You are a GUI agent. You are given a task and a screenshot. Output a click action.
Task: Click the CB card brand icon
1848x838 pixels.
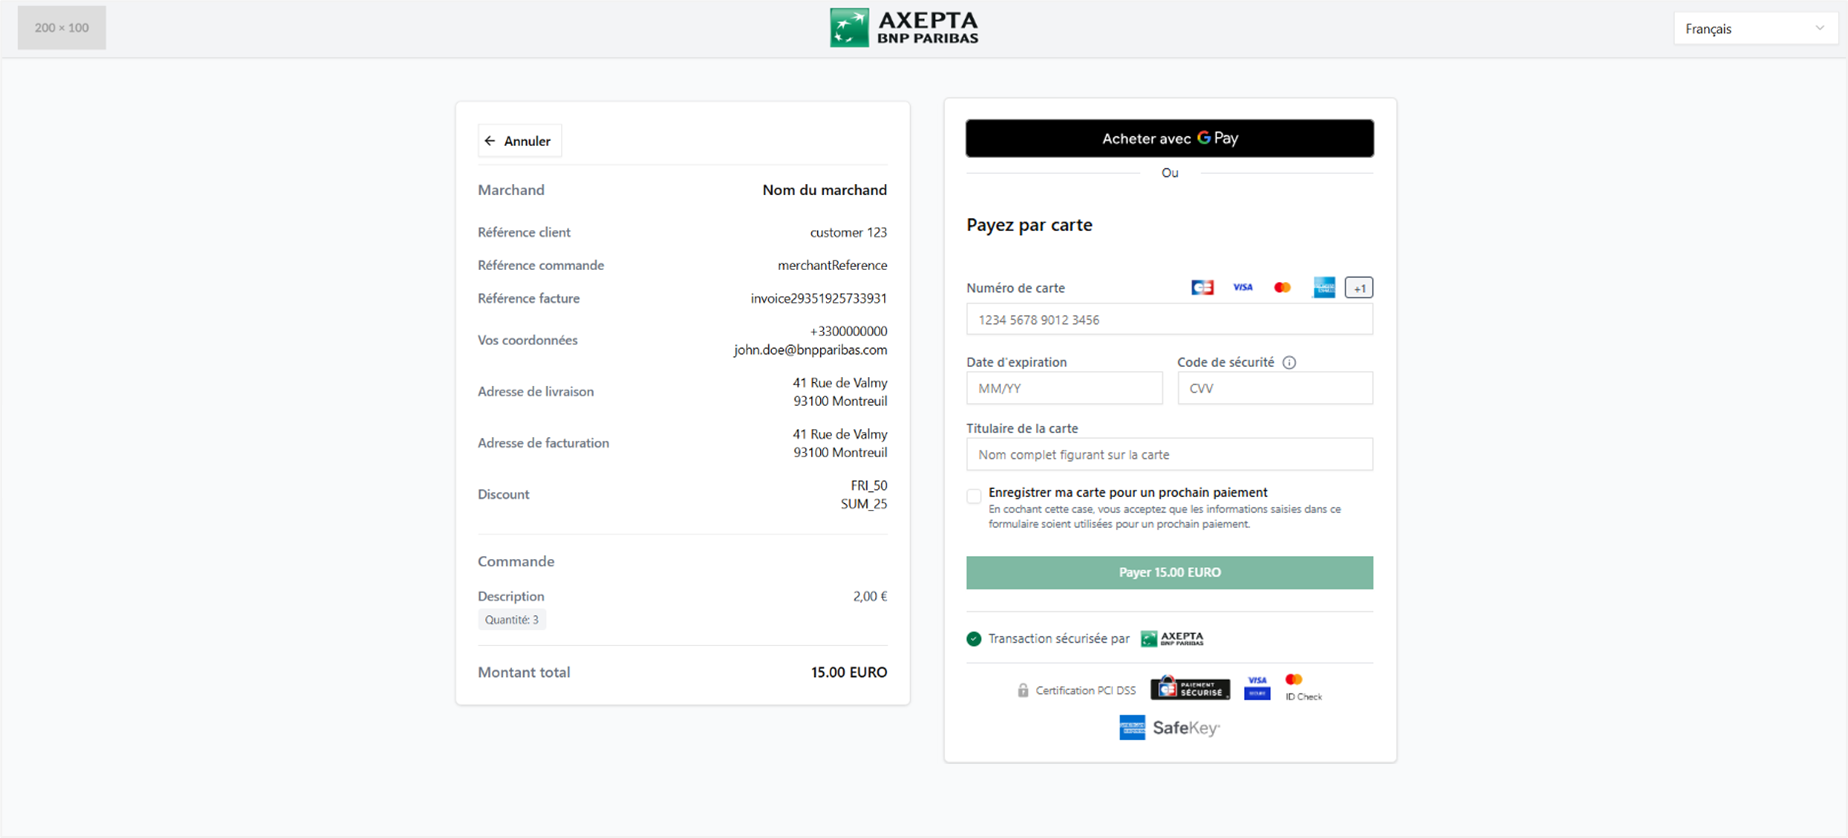point(1202,288)
